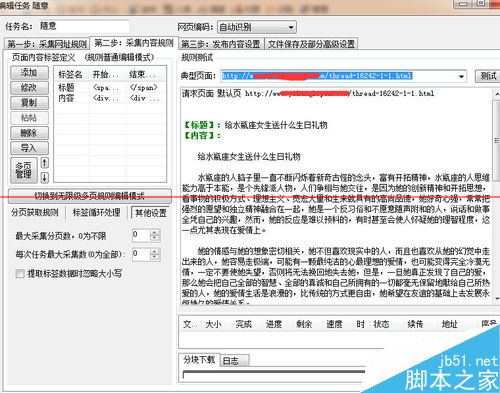Image resolution: width=500 pixels, height=393 pixels.
Task: Open the 网页编码 dropdown showing 自动识别
Action: pos(257,27)
